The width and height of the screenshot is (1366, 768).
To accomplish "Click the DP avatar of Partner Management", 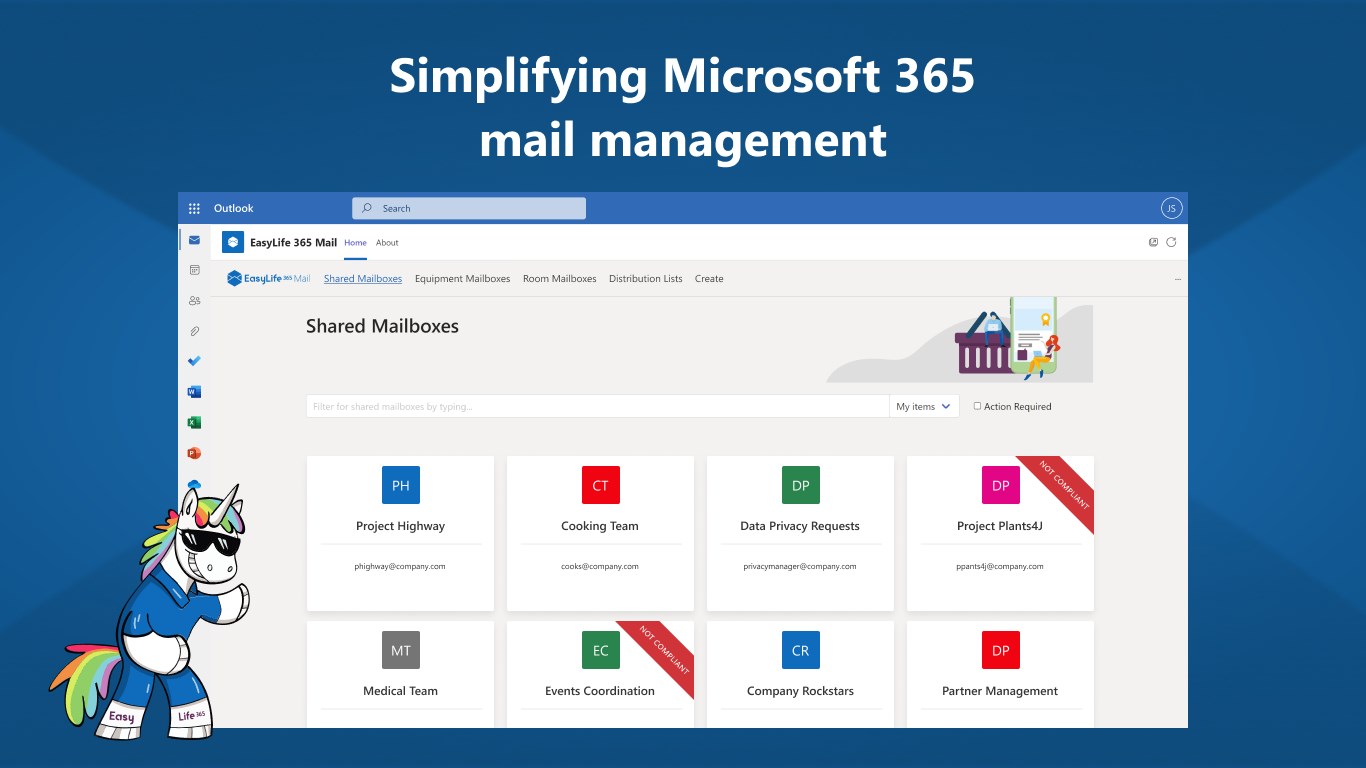I will 1001,650.
